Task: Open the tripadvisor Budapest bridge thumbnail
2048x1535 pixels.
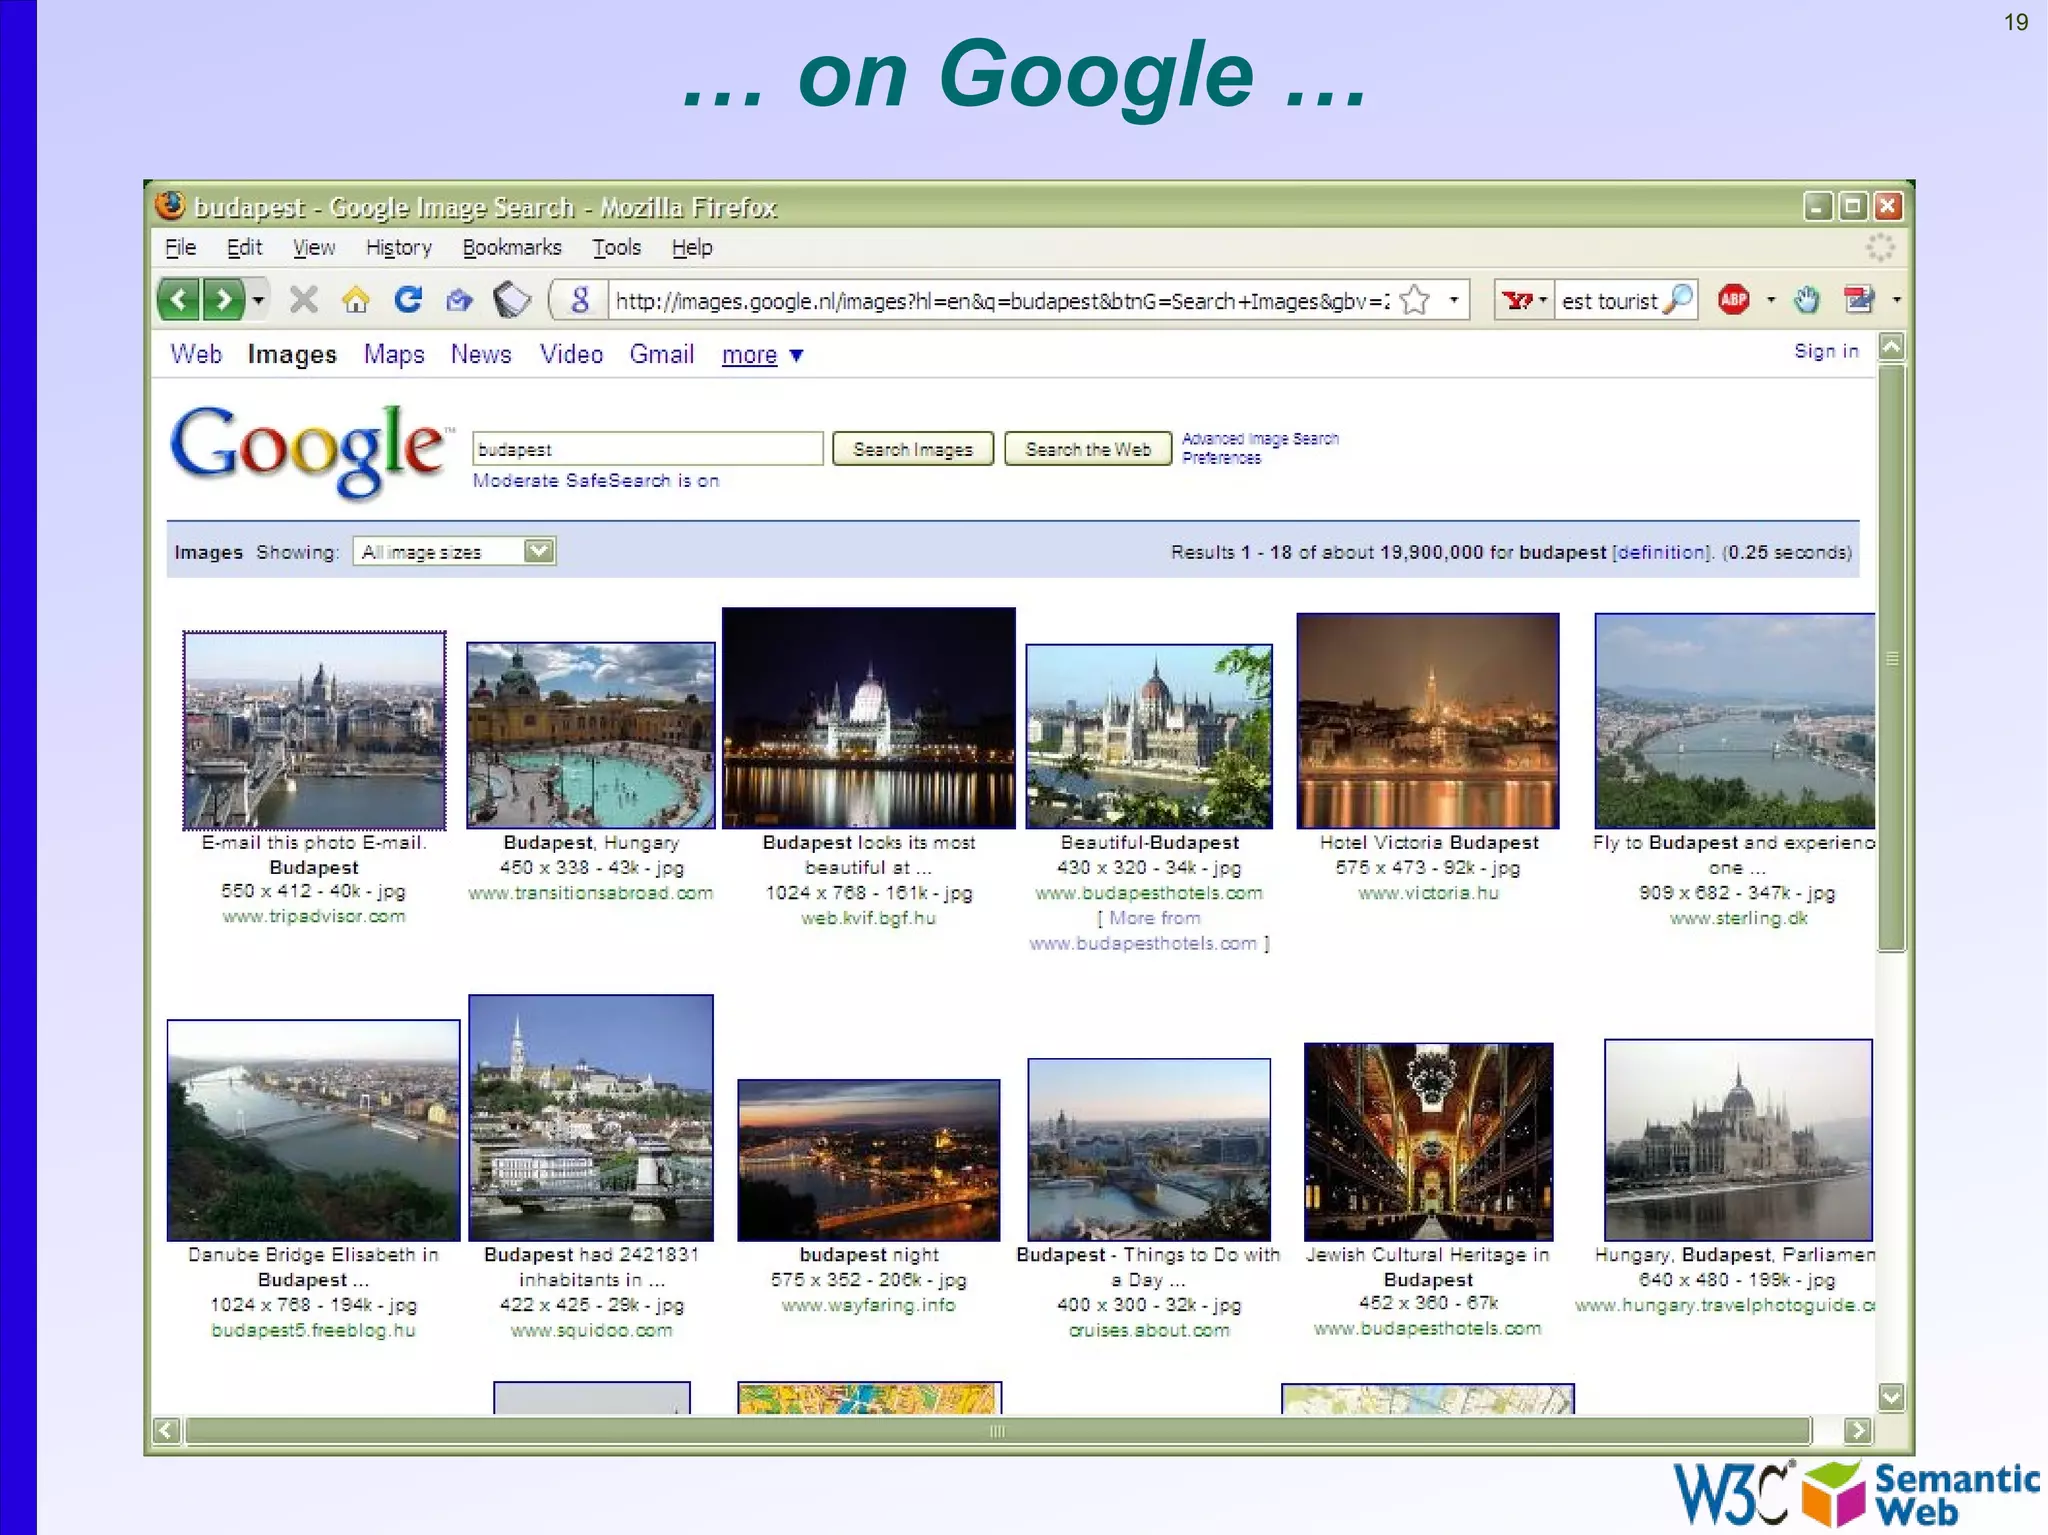Action: [x=314, y=730]
